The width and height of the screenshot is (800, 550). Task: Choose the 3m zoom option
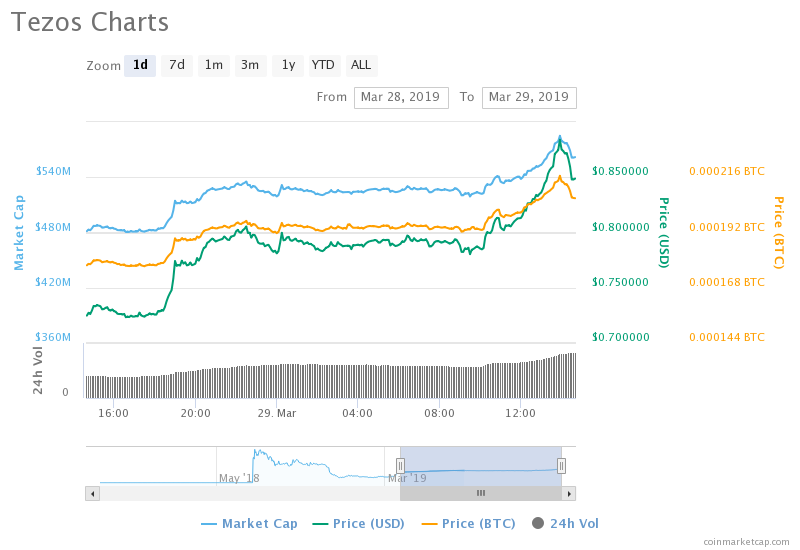click(250, 65)
